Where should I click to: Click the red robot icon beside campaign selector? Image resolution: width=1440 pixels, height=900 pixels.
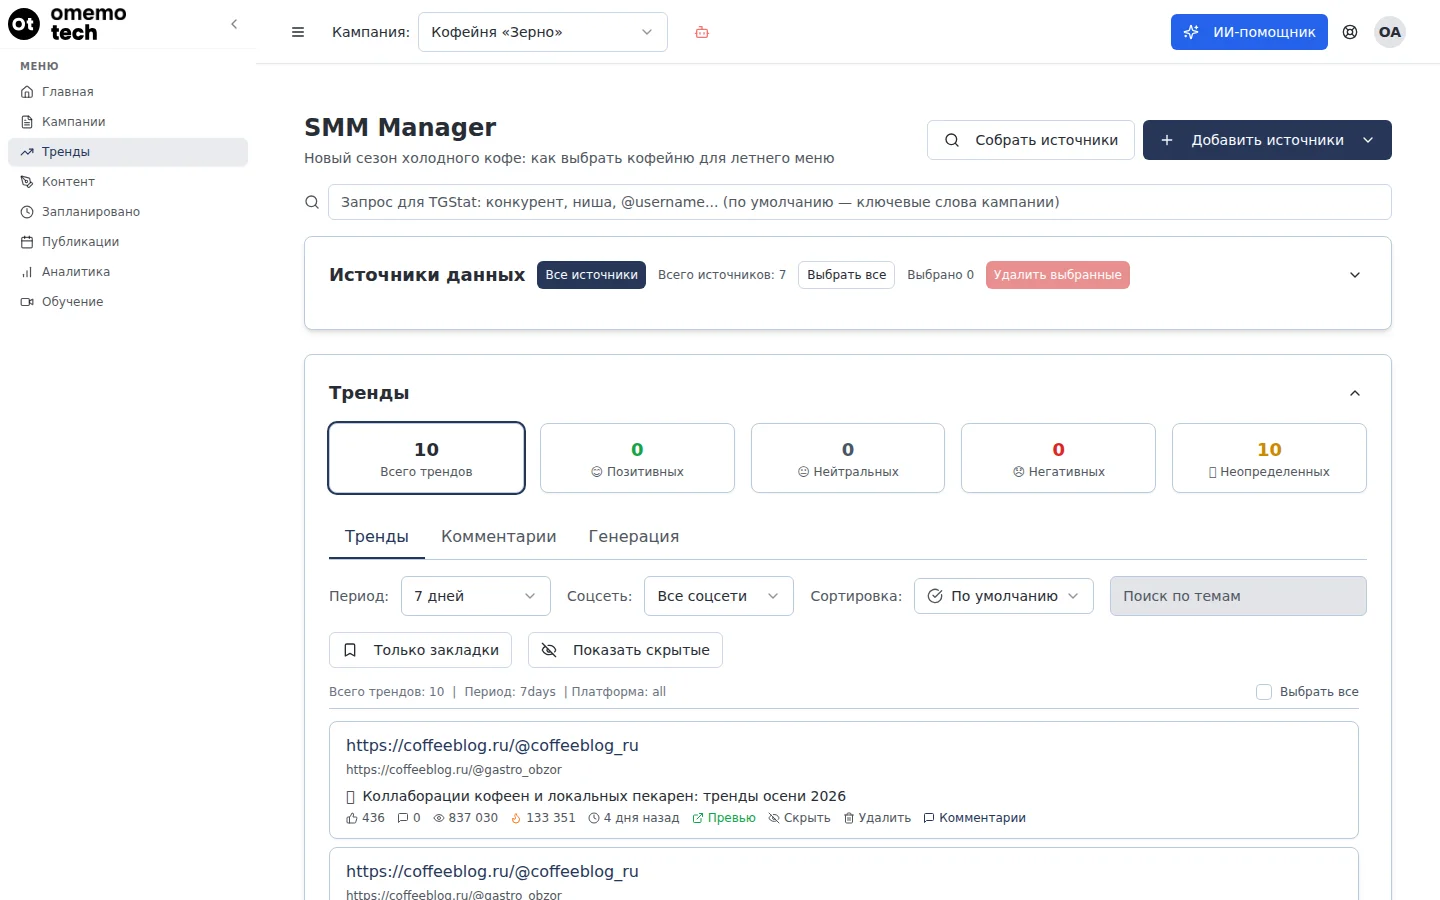tap(702, 32)
